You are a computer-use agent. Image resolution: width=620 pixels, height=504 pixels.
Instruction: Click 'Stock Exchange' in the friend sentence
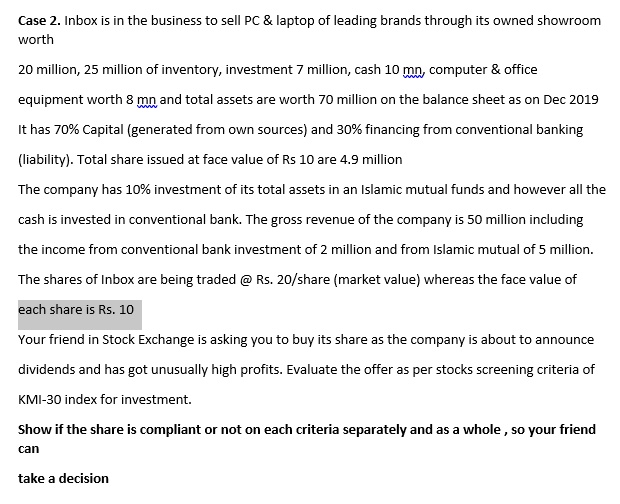tap(148, 340)
